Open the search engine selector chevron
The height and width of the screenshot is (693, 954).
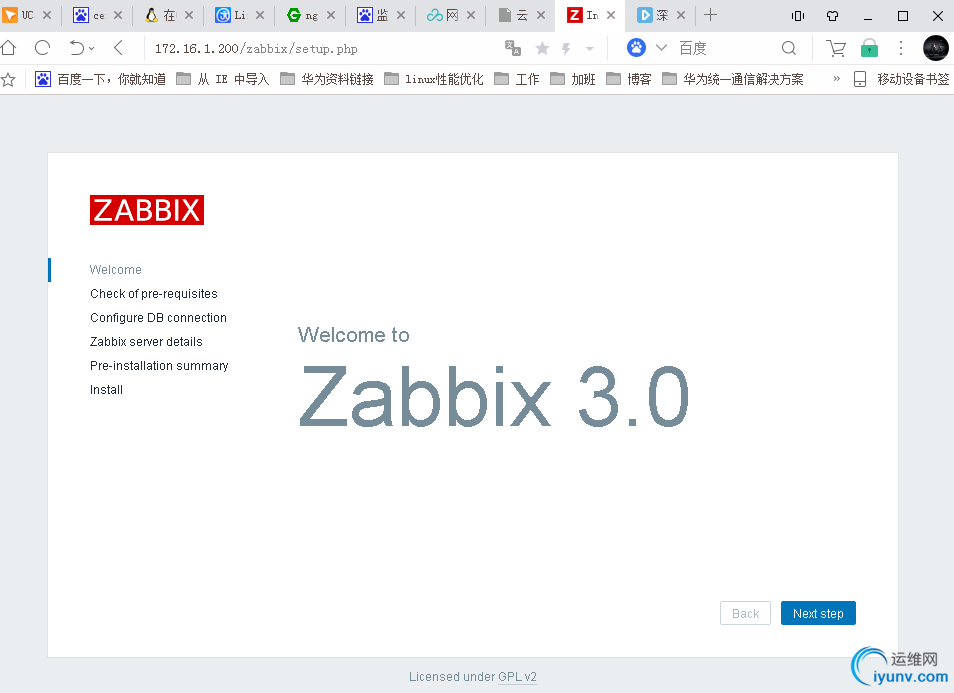(x=661, y=47)
